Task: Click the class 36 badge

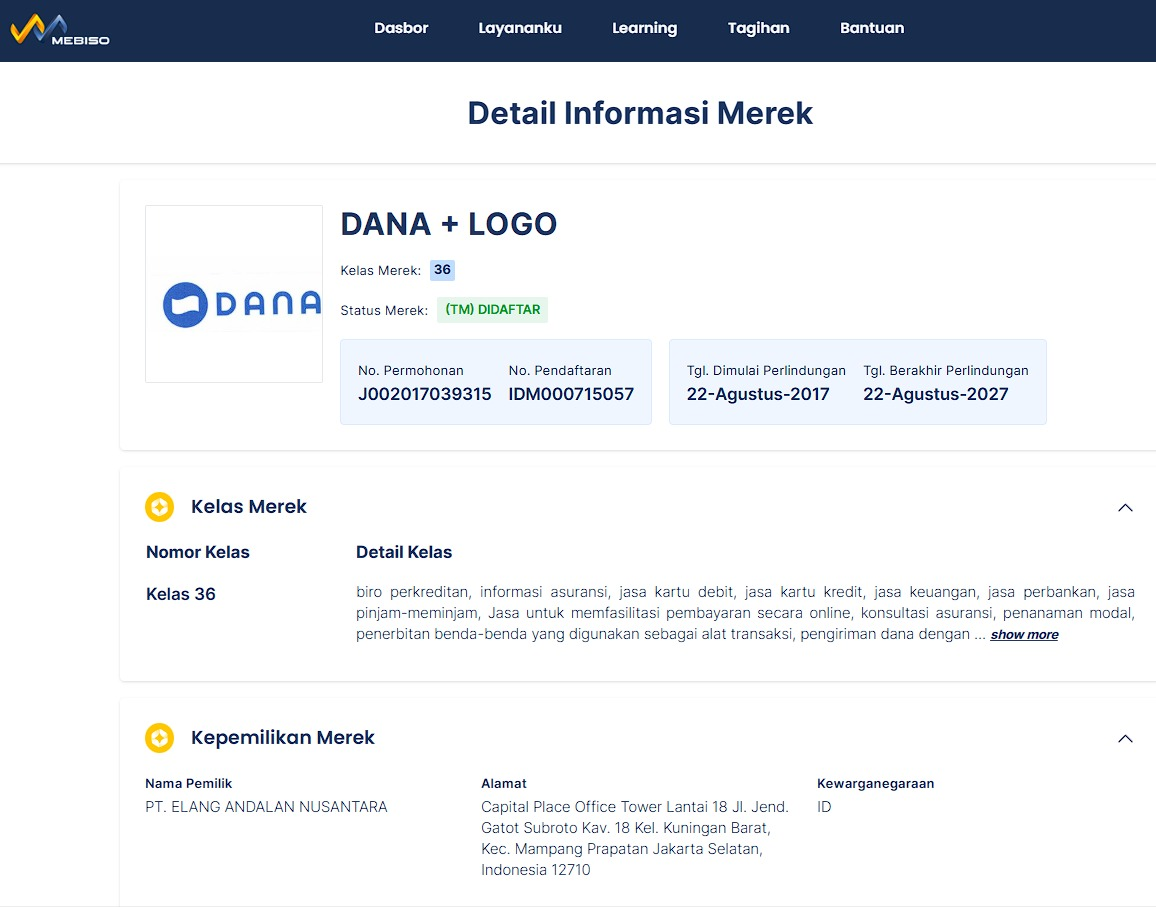Action: click(x=442, y=270)
